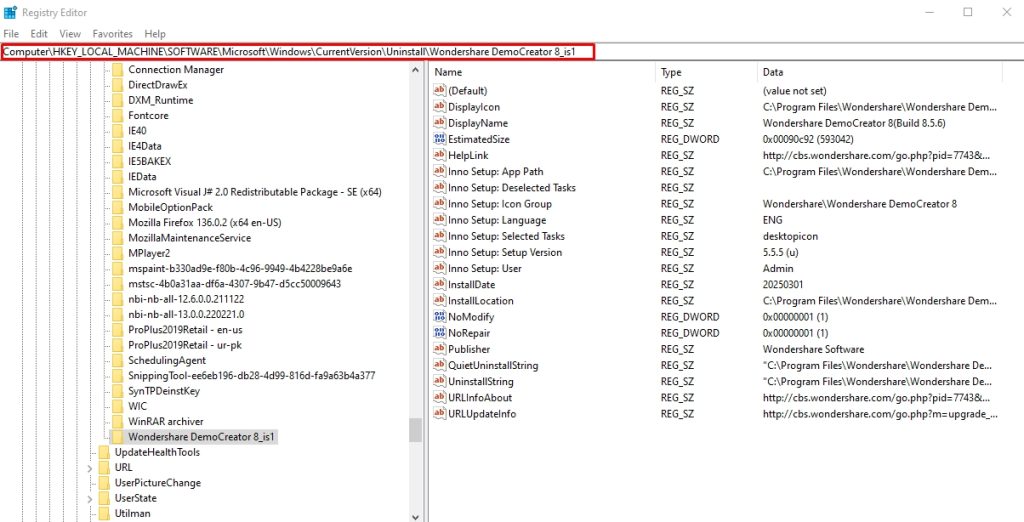Image resolution: width=1024 pixels, height=522 pixels.
Task: Select the Inno Setup: Setup Version value
Action: [x=504, y=252]
